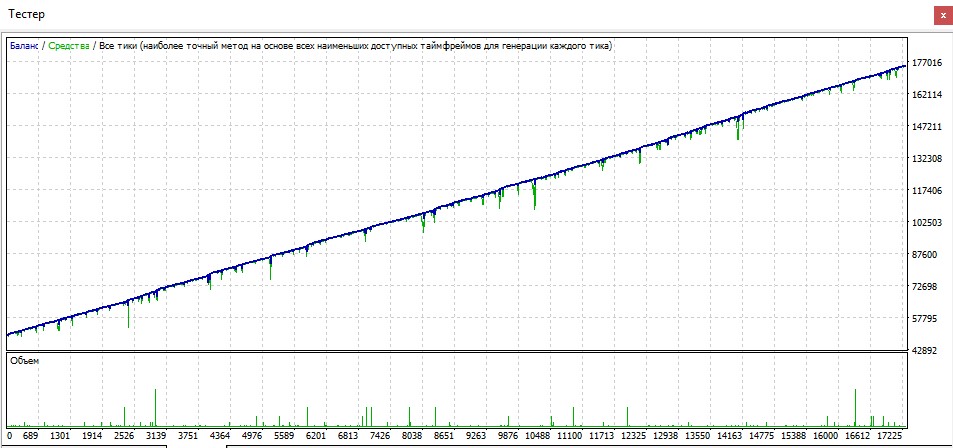Screen dimensions: 953x448
Task: Click the 102503 value on the balance axis
Action: (925, 222)
